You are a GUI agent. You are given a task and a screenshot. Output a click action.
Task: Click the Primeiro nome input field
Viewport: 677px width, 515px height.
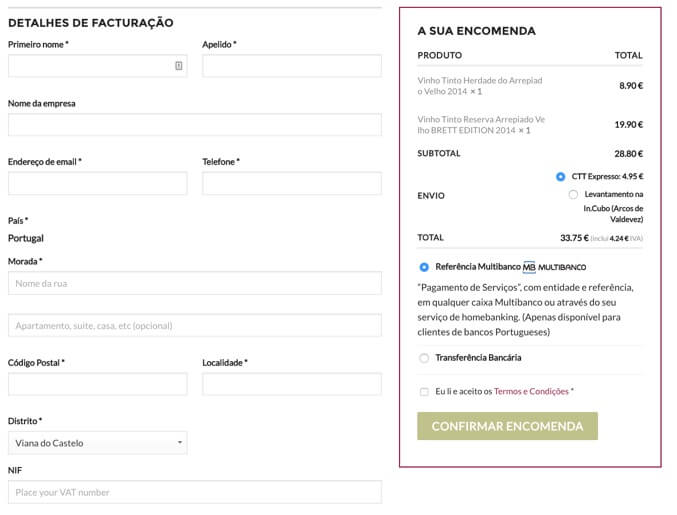(x=90, y=66)
